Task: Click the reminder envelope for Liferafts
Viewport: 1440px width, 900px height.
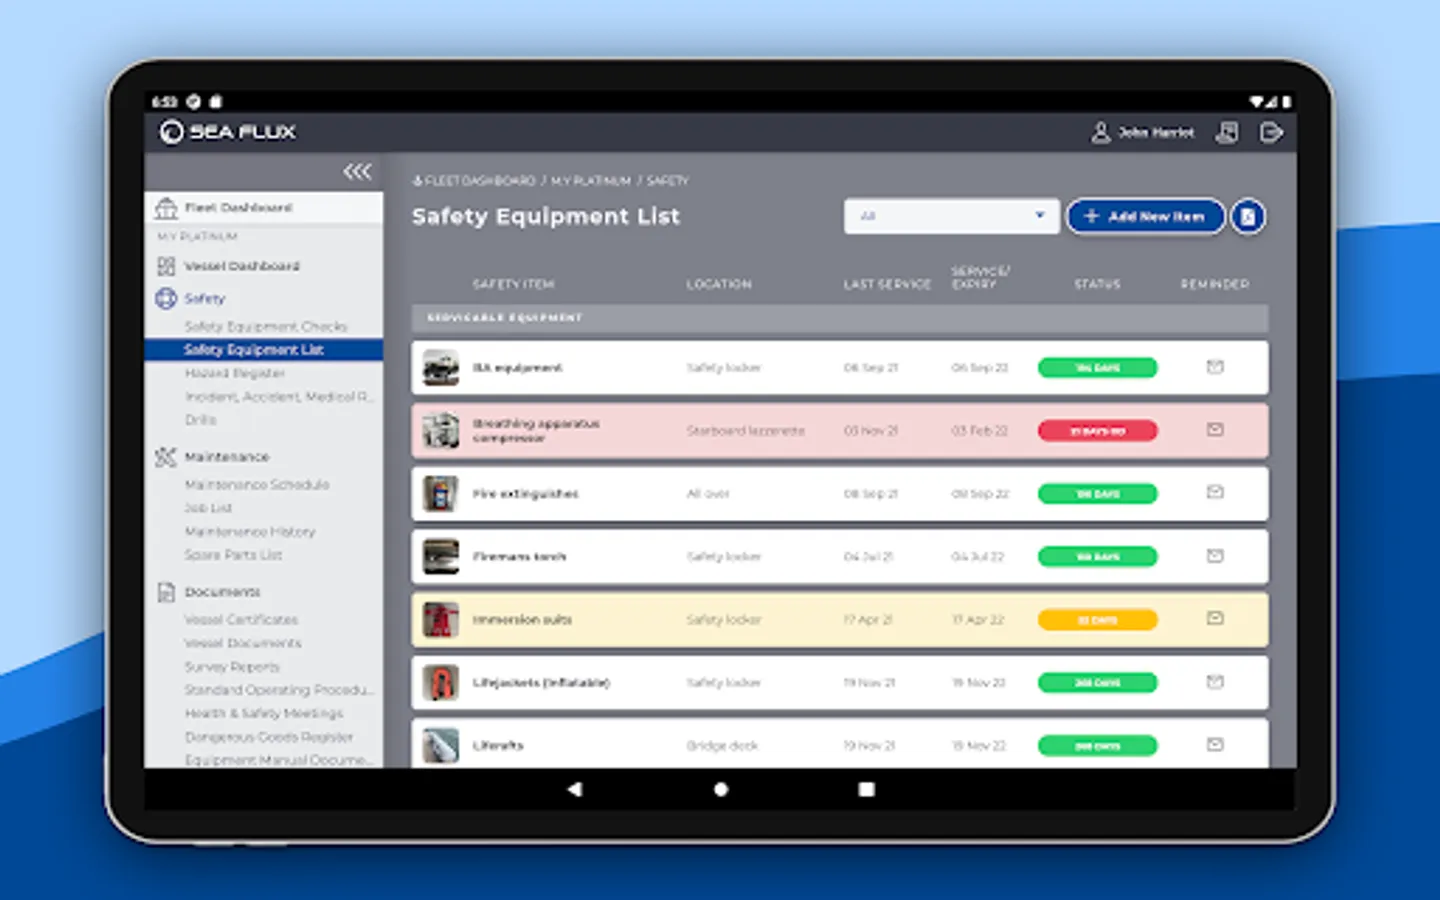Action: click(1215, 744)
